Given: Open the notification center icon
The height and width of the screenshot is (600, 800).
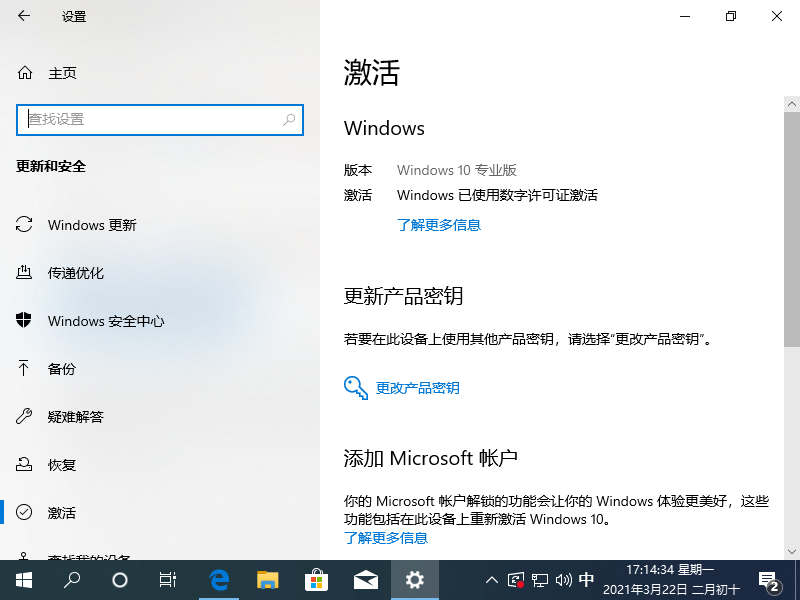Looking at the screenshot, I should pyautogui.click(x=771, y=581).
